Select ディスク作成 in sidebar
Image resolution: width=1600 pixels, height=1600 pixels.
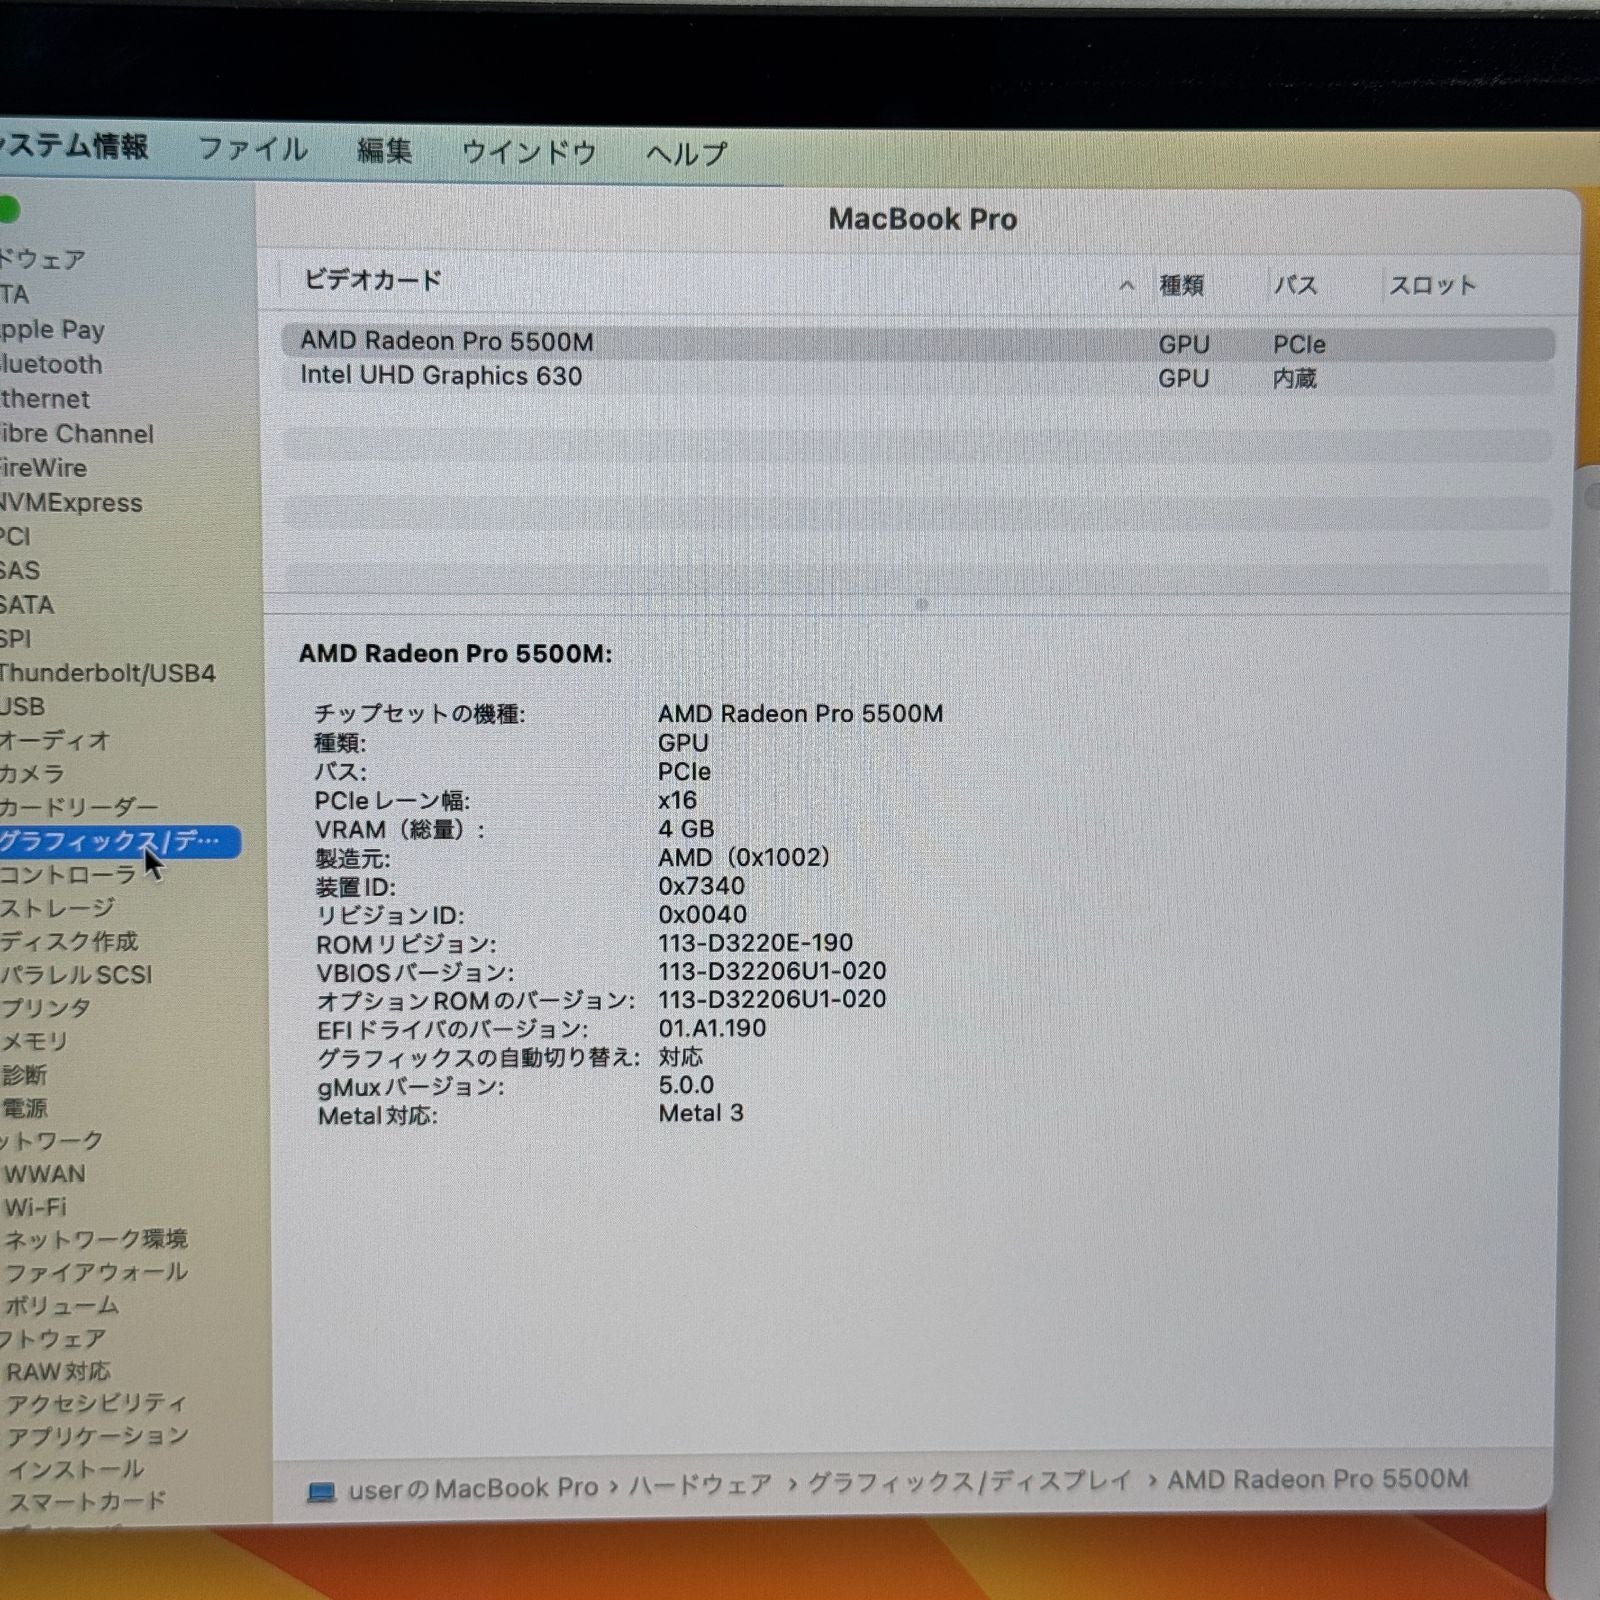click(x=69, y=941)
